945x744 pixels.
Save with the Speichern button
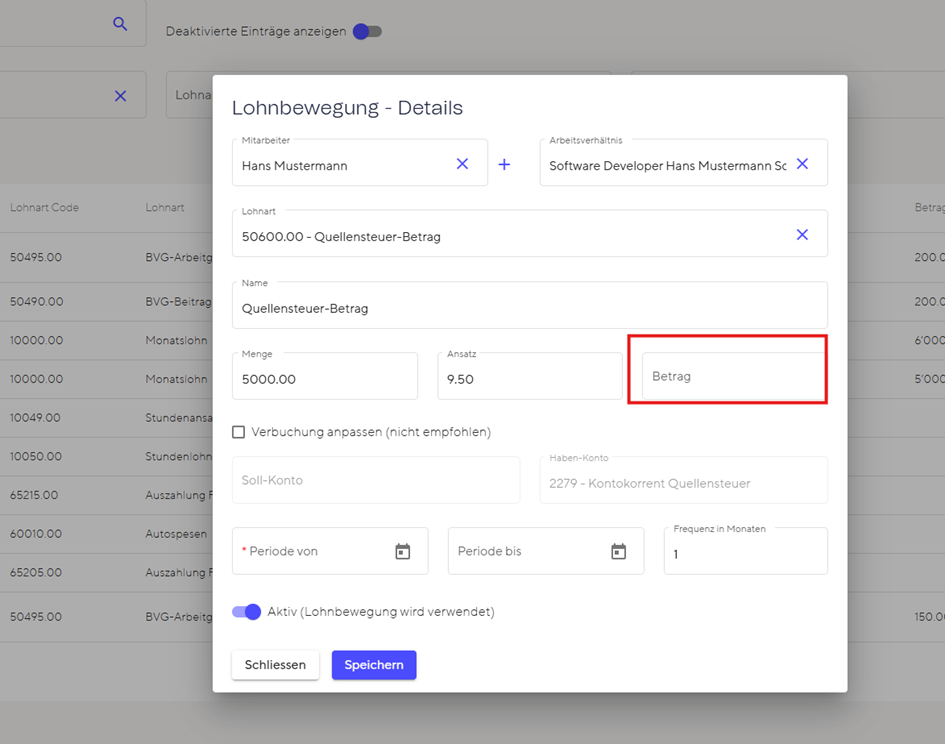(x=374, y=664)
